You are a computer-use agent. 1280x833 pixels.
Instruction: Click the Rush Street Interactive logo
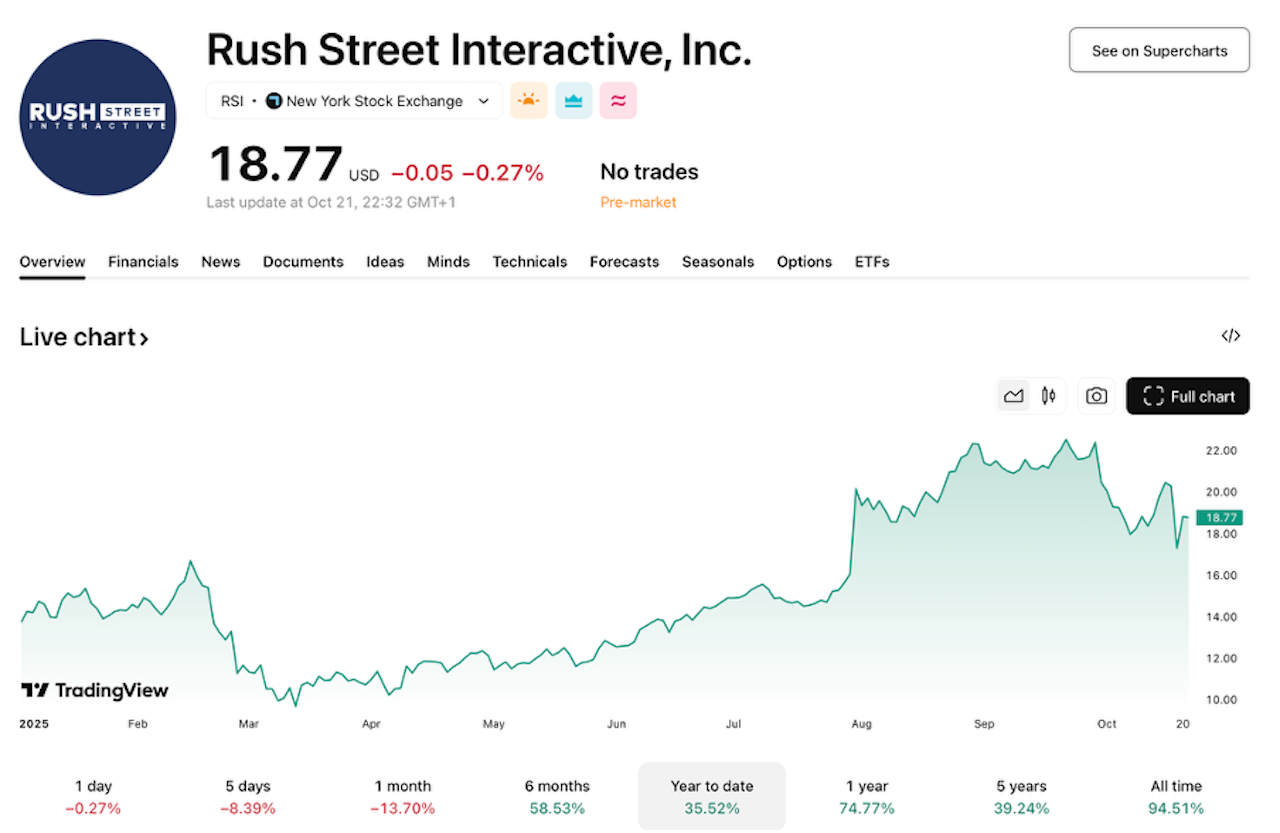coord(98,117)
